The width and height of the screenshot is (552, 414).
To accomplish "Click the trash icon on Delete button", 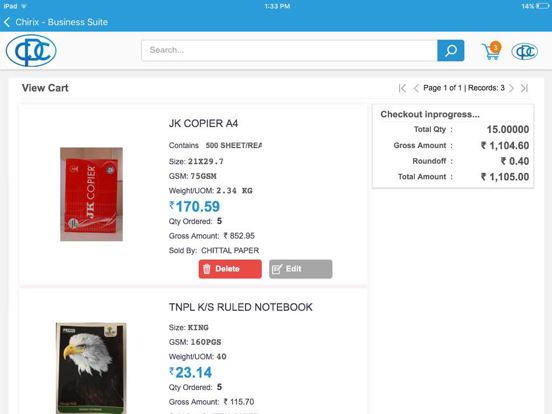I will point(207,269).
